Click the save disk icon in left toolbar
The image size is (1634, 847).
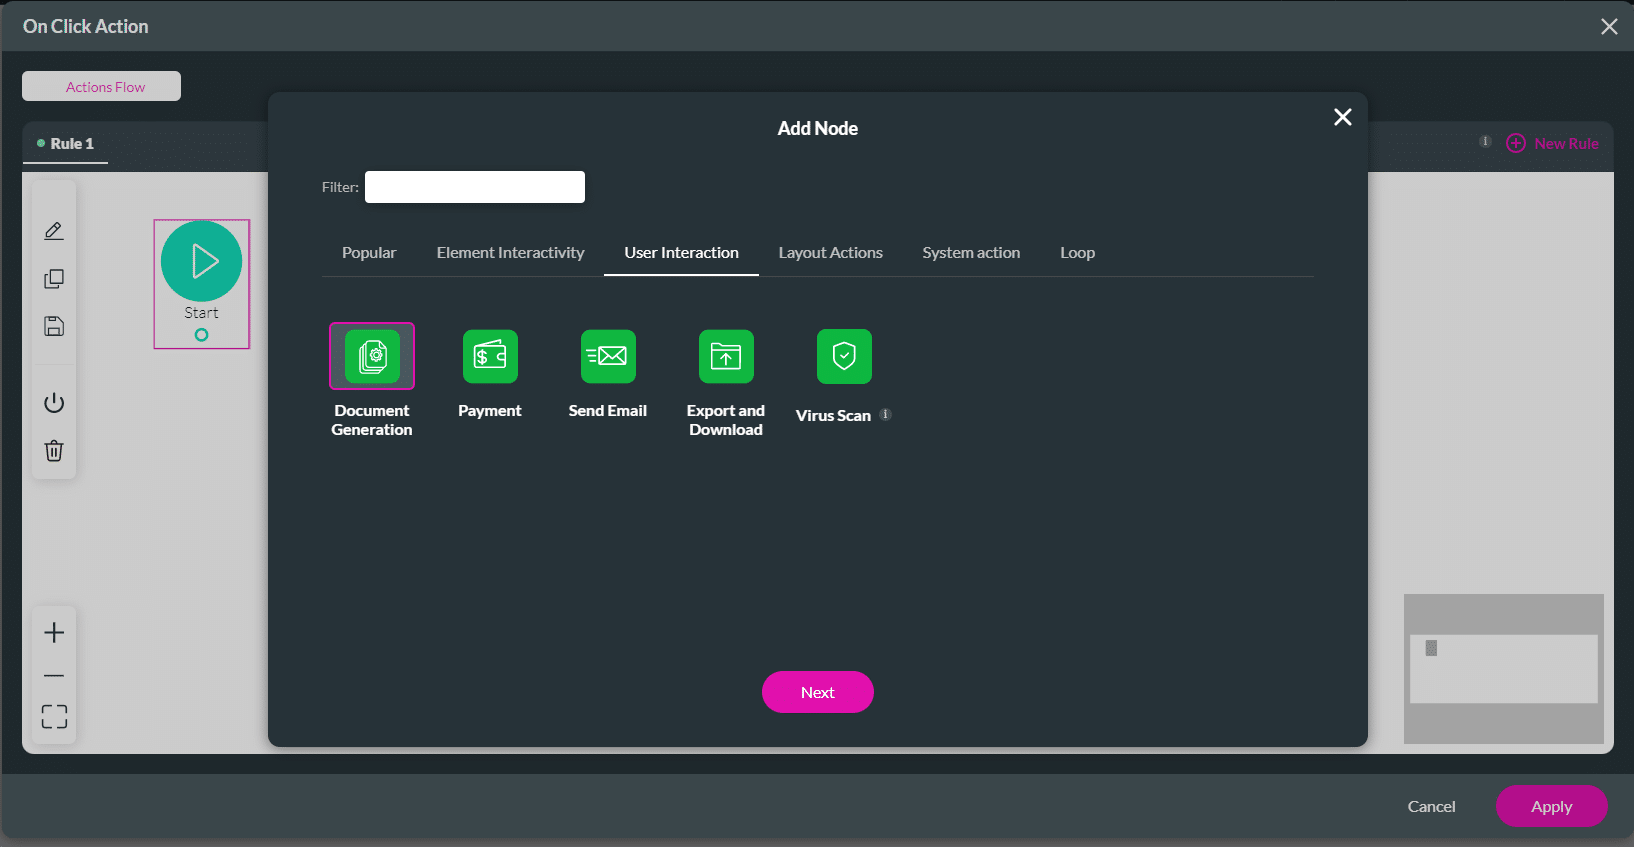pyautogui.click(x=54, y=326)
